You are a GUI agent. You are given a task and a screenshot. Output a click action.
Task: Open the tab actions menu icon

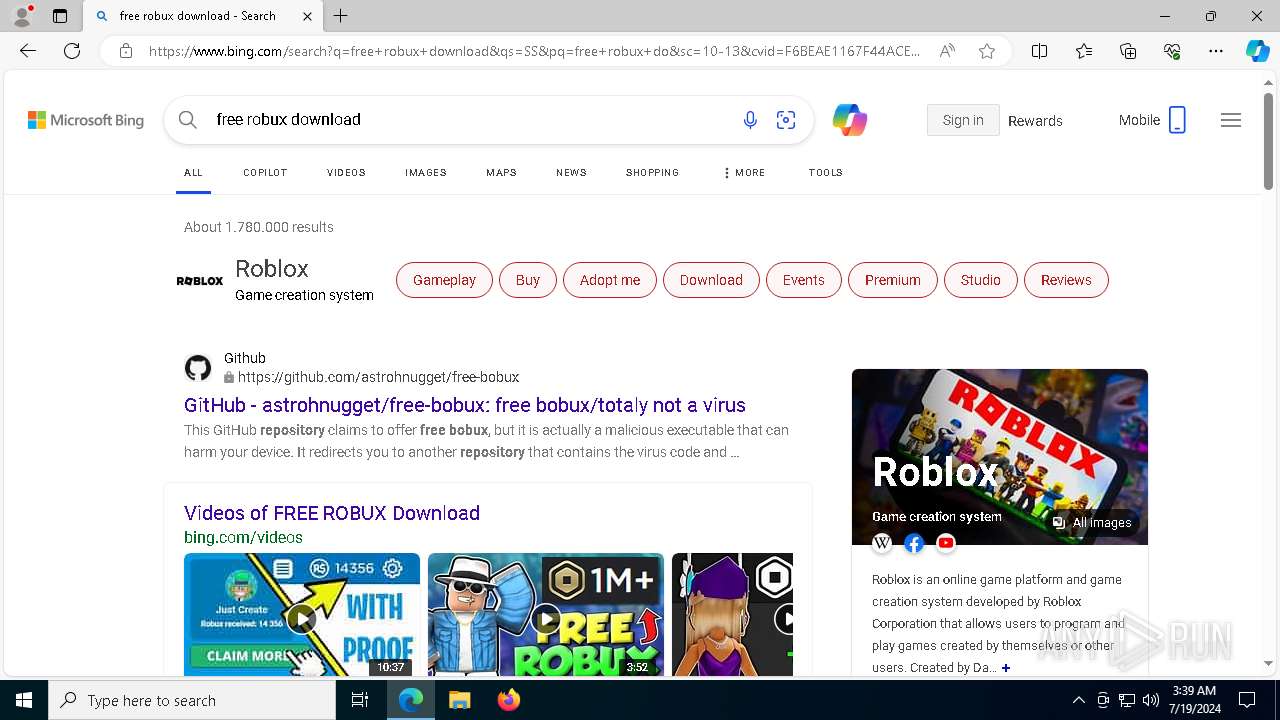coord(60,16)
